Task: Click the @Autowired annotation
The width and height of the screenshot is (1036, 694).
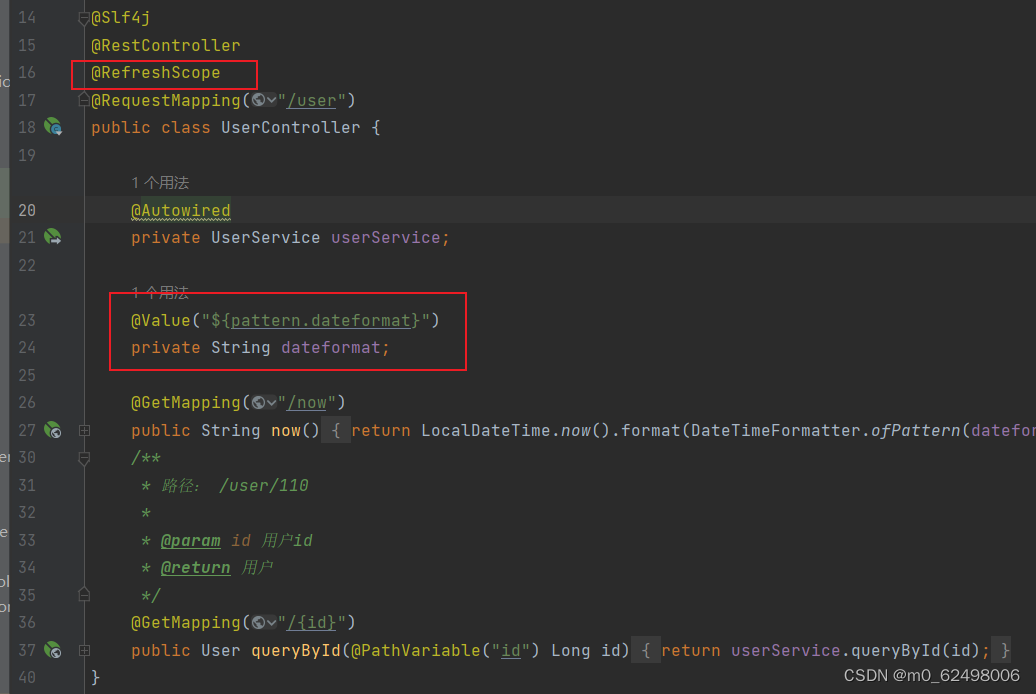Action: point(181,210)
